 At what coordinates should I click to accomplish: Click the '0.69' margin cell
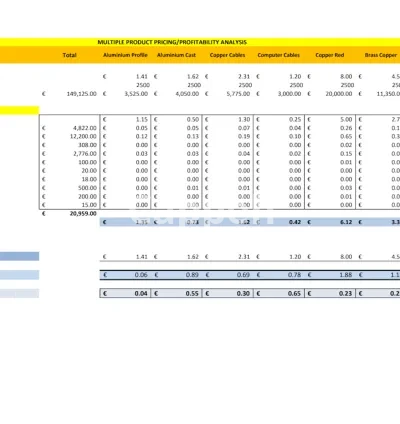pos(243,275)
